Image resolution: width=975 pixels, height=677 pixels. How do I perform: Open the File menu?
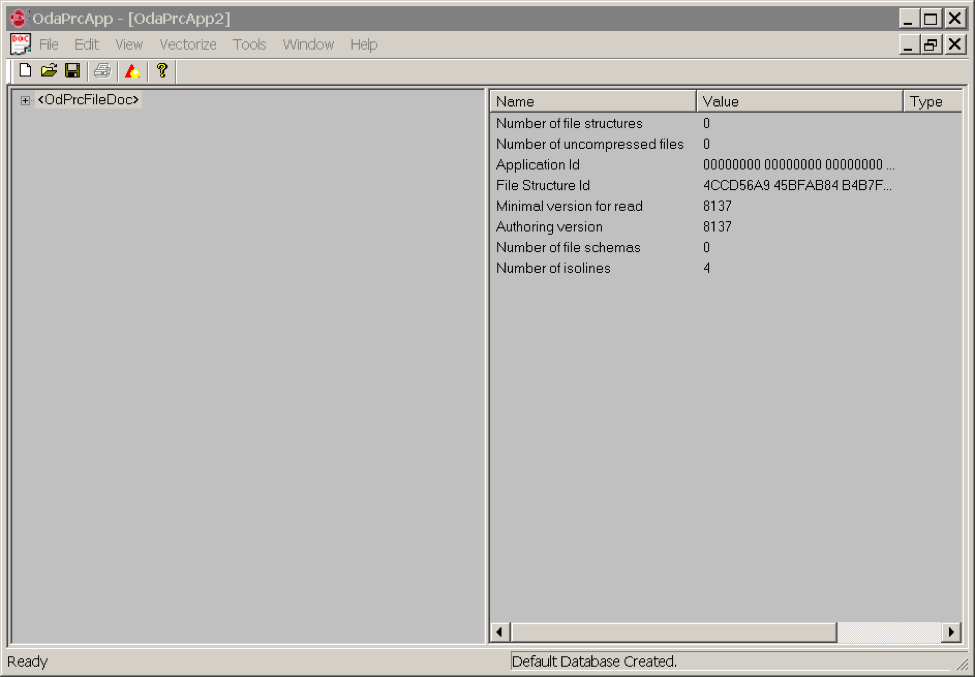pyautogui.click(x=49, y=45)
